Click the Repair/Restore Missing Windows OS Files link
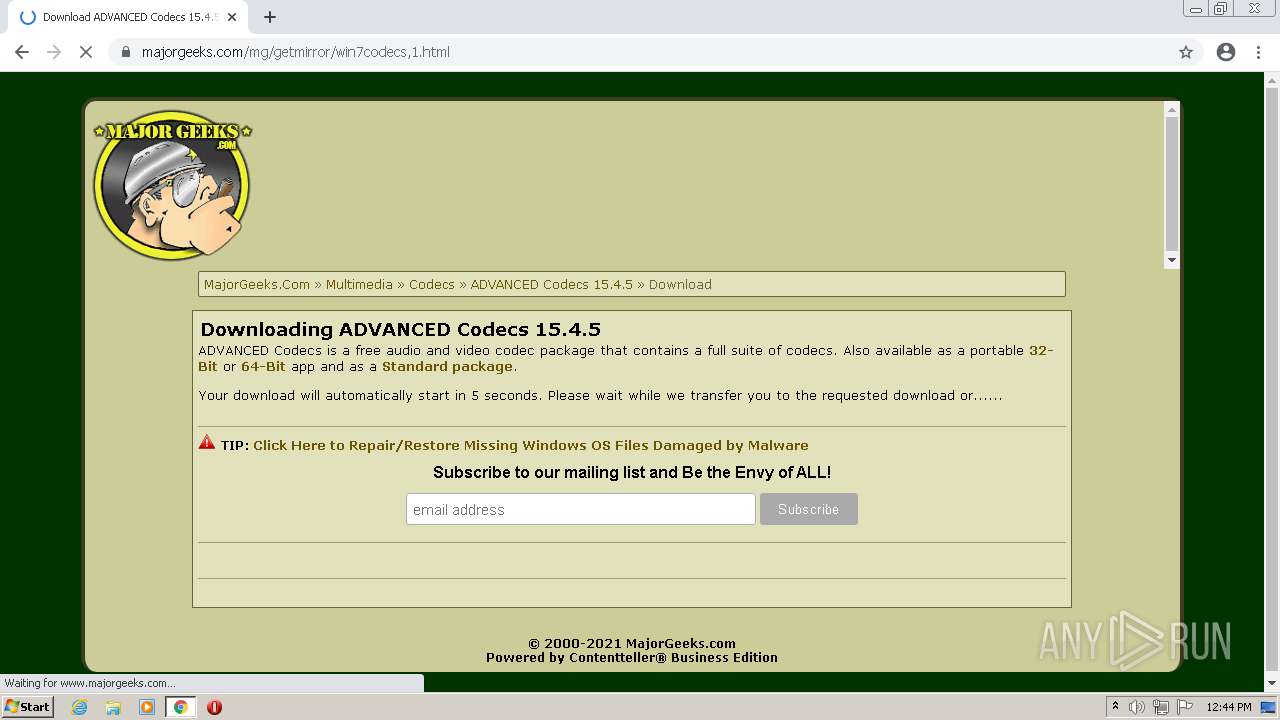This screenshot has height=720, width=1280. 531,445
